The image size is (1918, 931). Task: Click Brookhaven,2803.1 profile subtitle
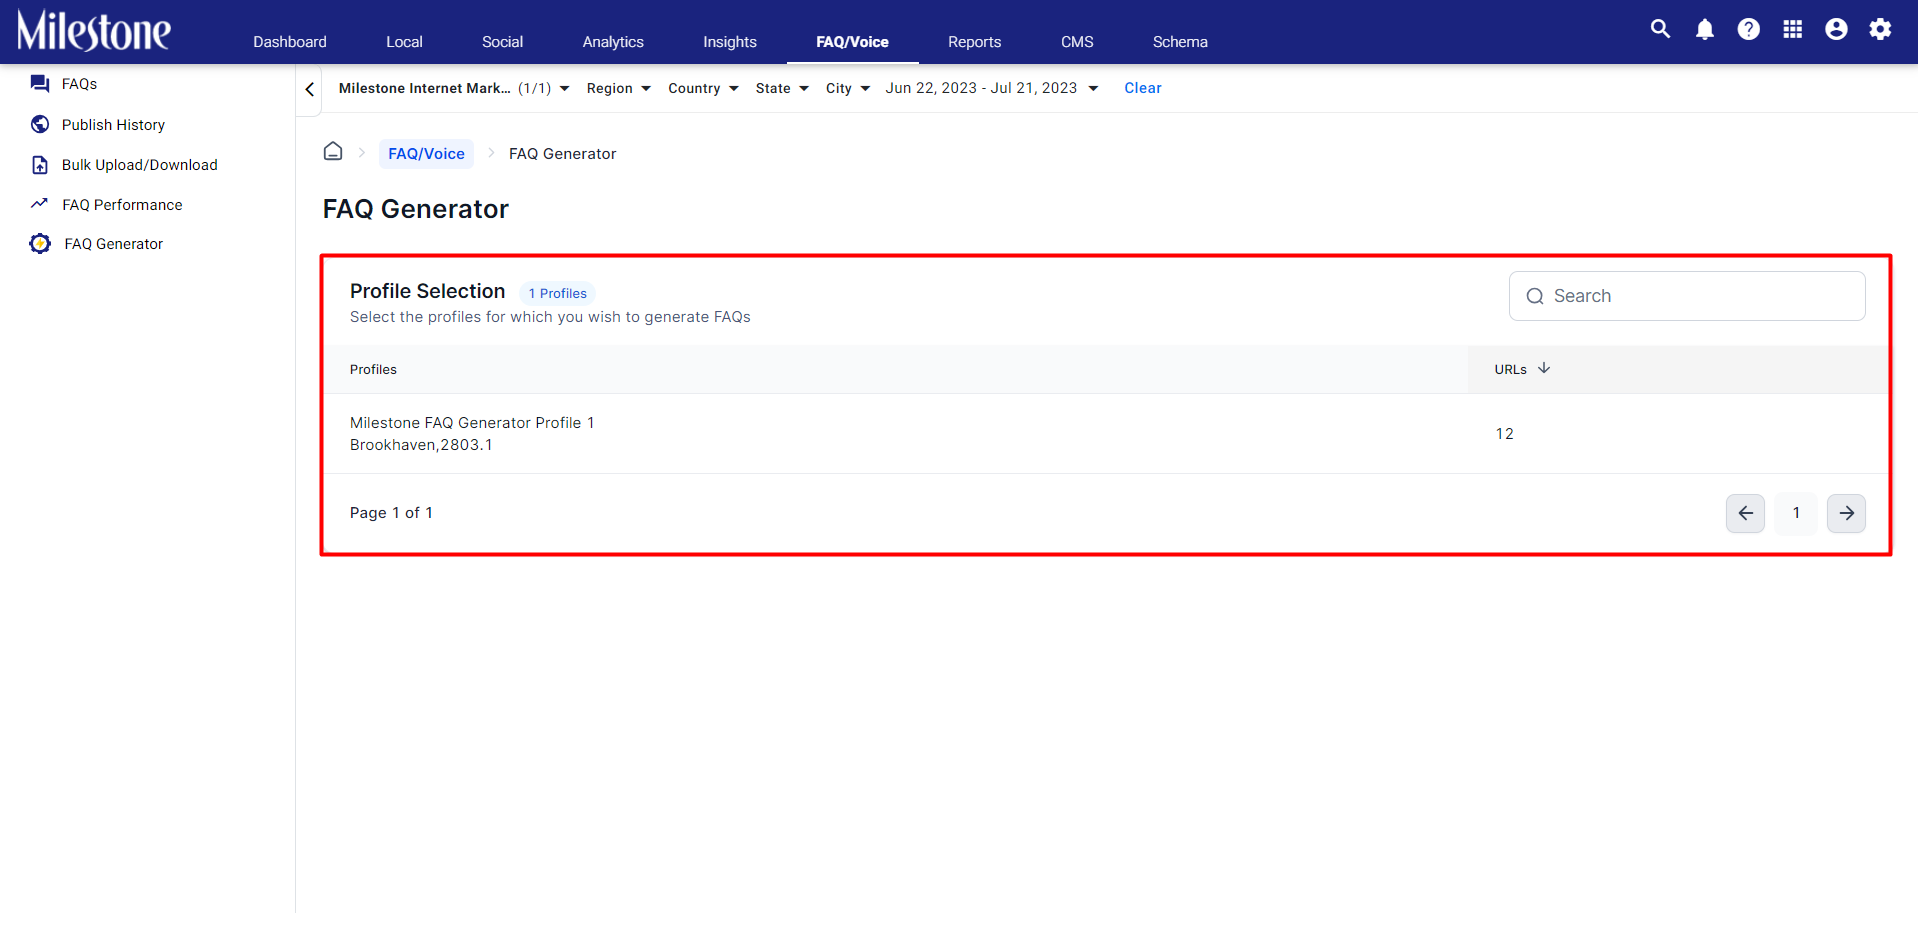click(421, 445)
